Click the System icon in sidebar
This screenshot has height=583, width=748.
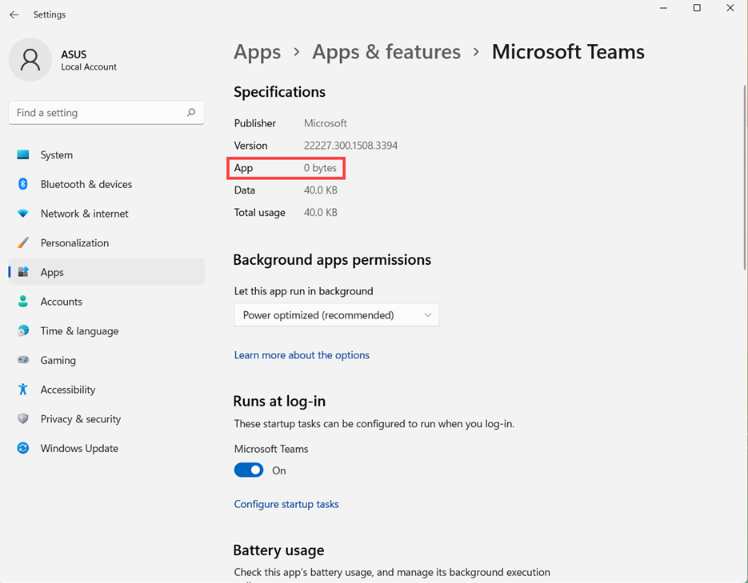pos(23,155)
